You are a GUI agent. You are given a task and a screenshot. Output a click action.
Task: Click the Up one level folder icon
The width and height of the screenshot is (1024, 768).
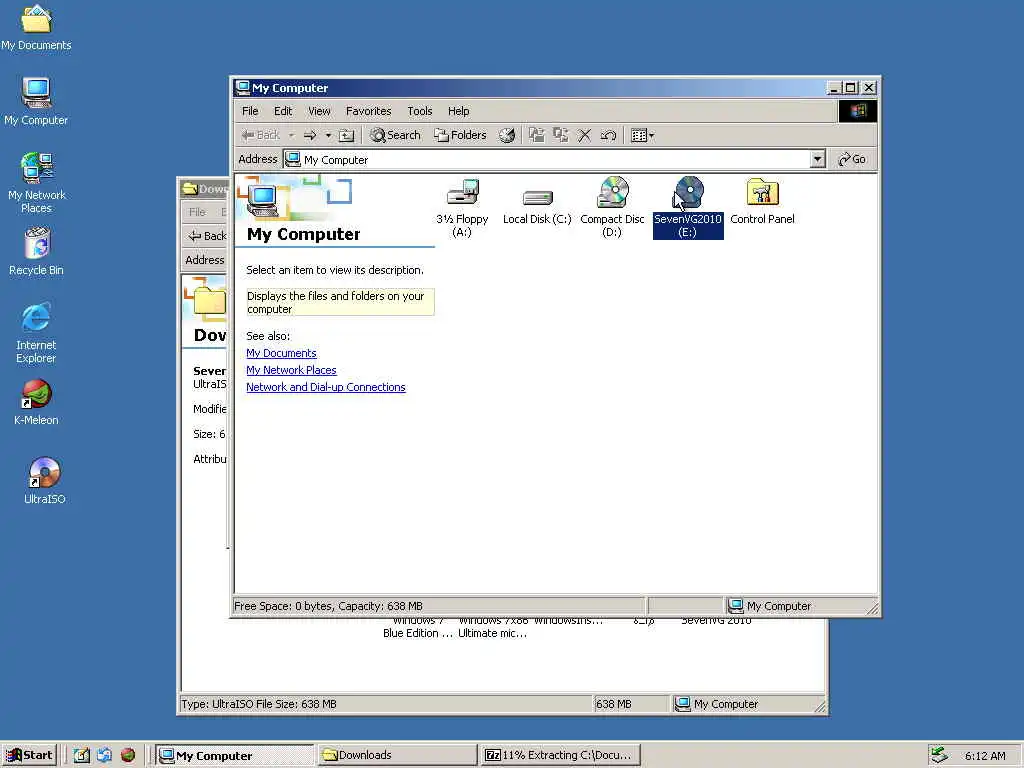(x=347, y=135)
